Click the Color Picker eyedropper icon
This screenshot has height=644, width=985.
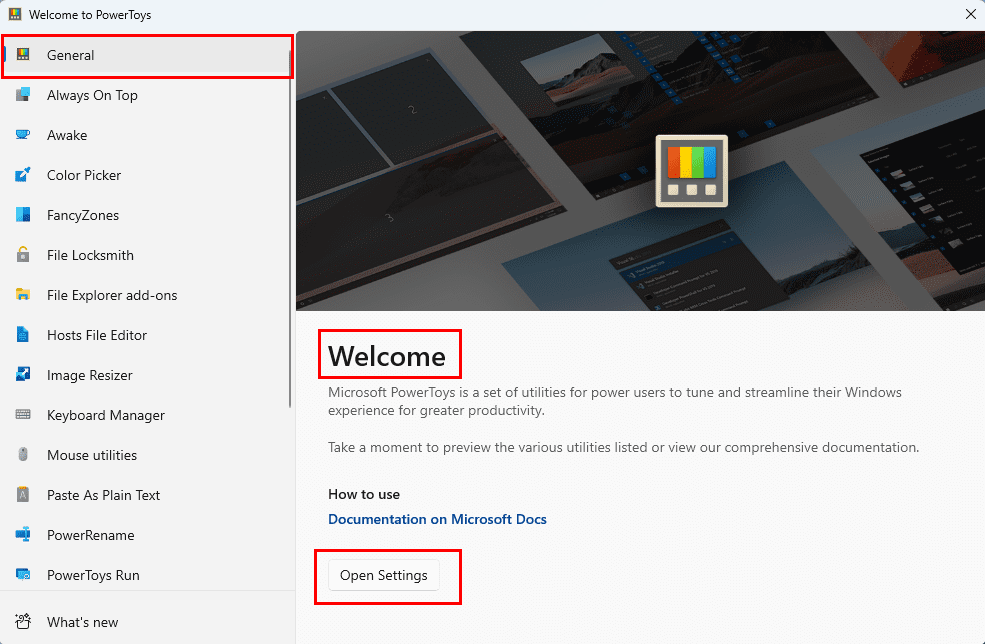23,175
